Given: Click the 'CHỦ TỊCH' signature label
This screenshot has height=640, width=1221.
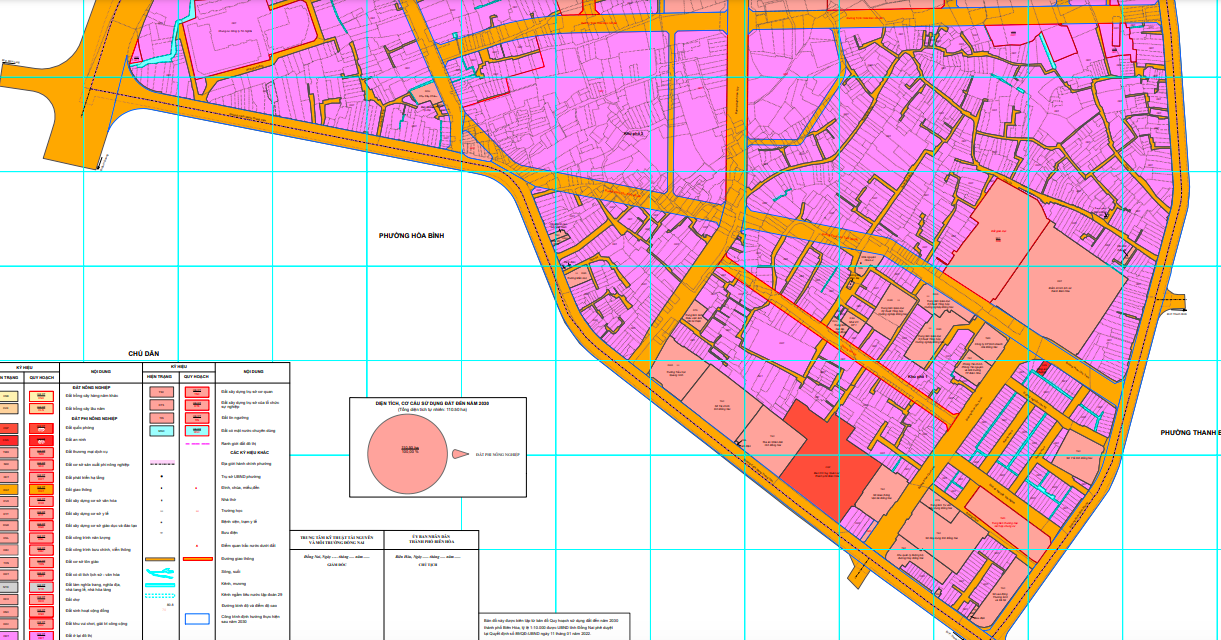Looking at the screenshot, I should [x=429, y=564].
